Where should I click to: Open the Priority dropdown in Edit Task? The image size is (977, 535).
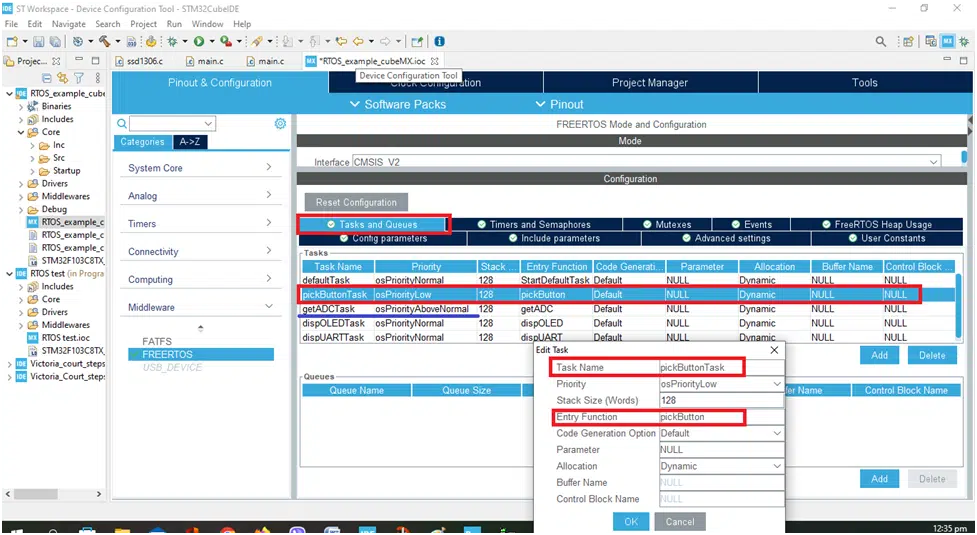777,384
